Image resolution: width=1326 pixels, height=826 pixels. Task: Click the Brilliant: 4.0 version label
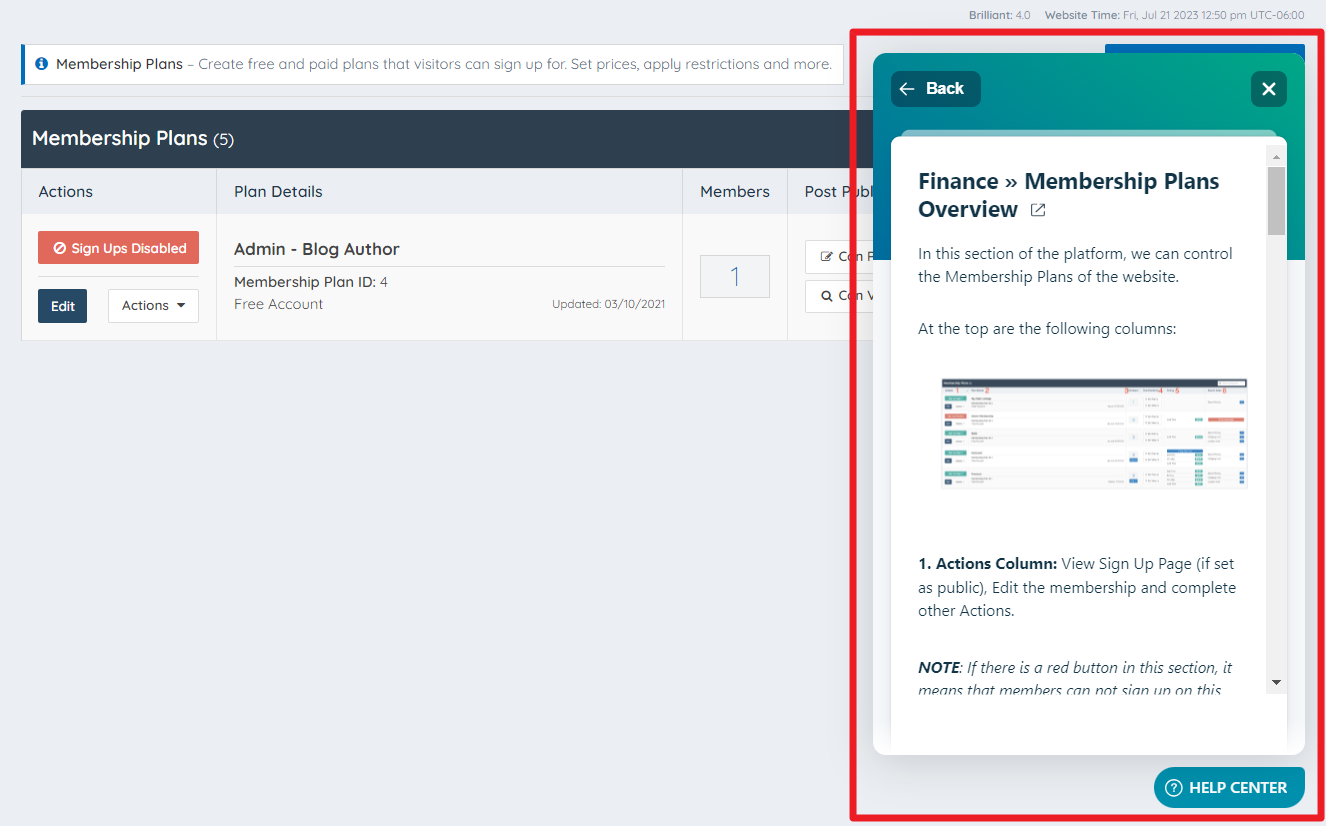[x=999, y=15]
